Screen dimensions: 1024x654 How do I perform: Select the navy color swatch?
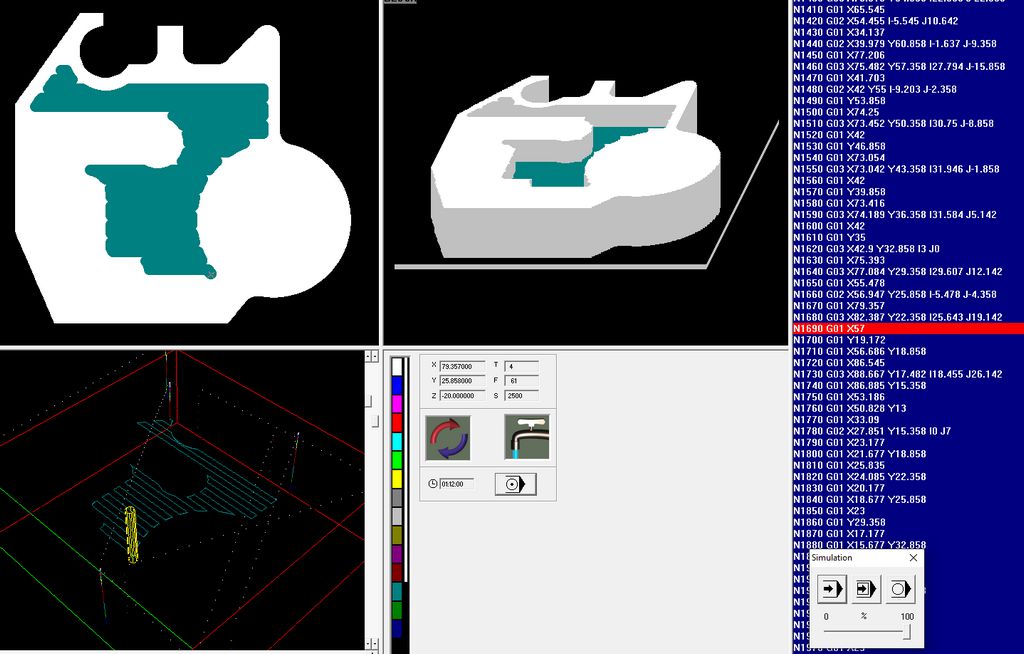point(398,629)
